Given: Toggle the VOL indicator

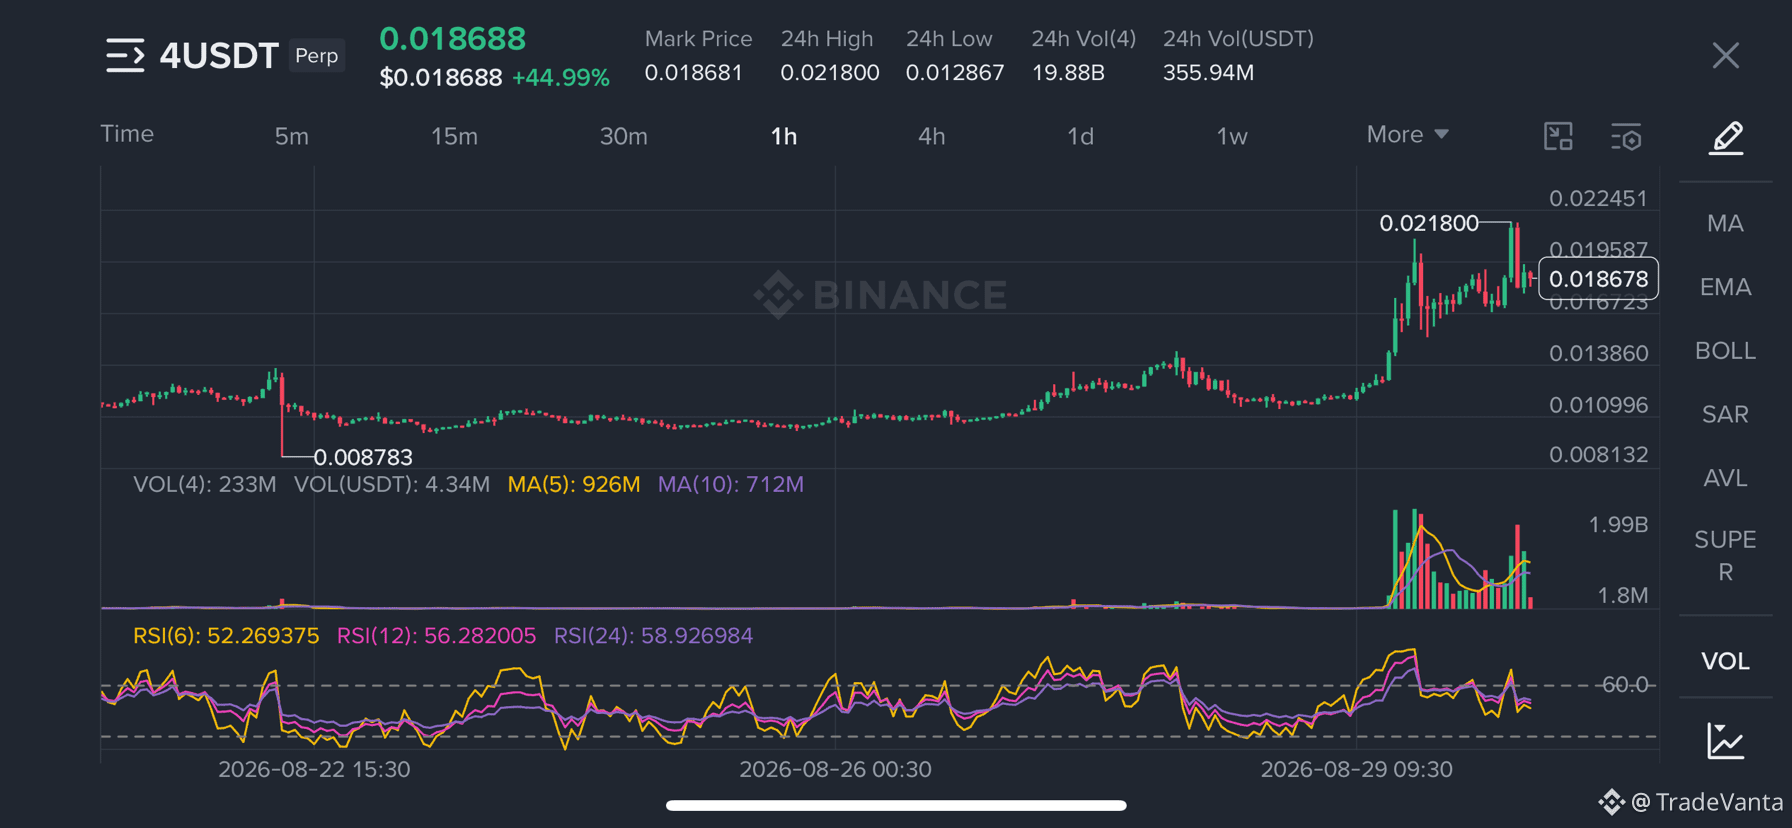Looking at the screenshot, I should pyautogui.click(x=1725, y=661).
